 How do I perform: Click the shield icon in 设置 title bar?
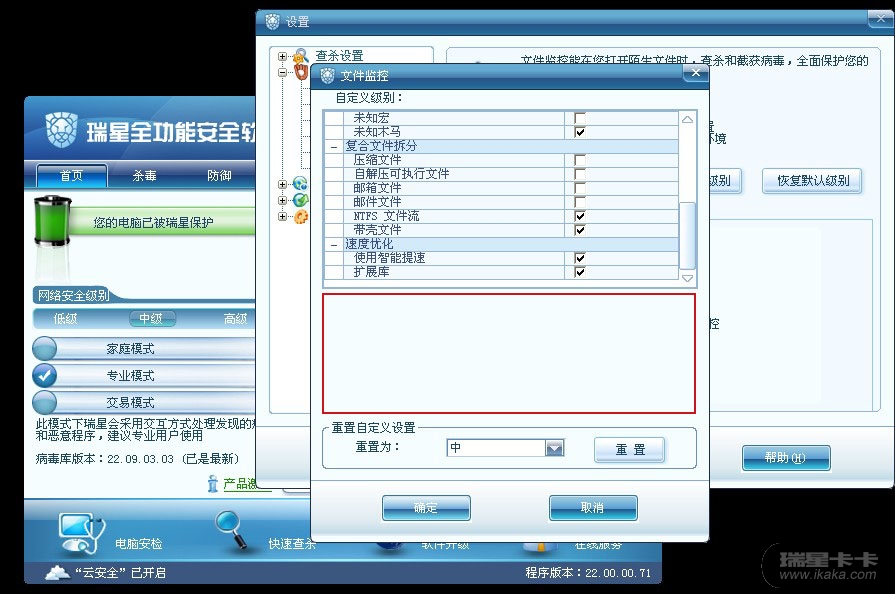[272, 22]
